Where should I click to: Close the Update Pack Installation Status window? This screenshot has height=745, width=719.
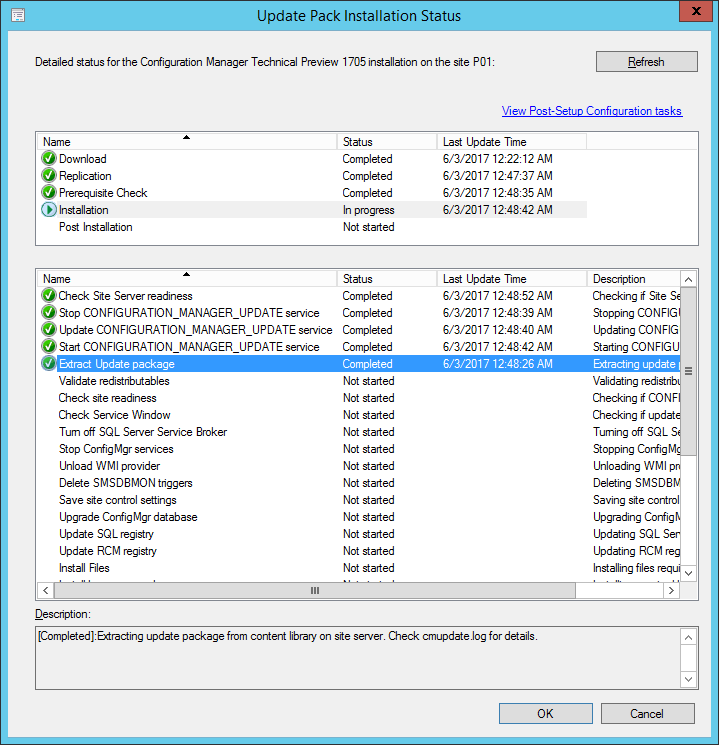696,11
